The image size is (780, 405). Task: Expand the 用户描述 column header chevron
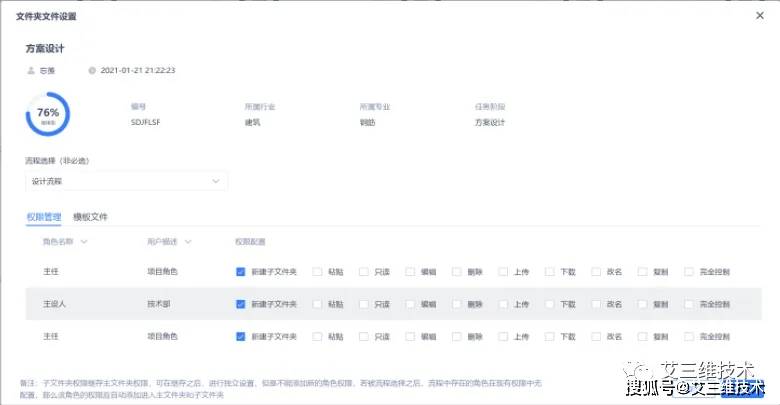click(188, 242)
